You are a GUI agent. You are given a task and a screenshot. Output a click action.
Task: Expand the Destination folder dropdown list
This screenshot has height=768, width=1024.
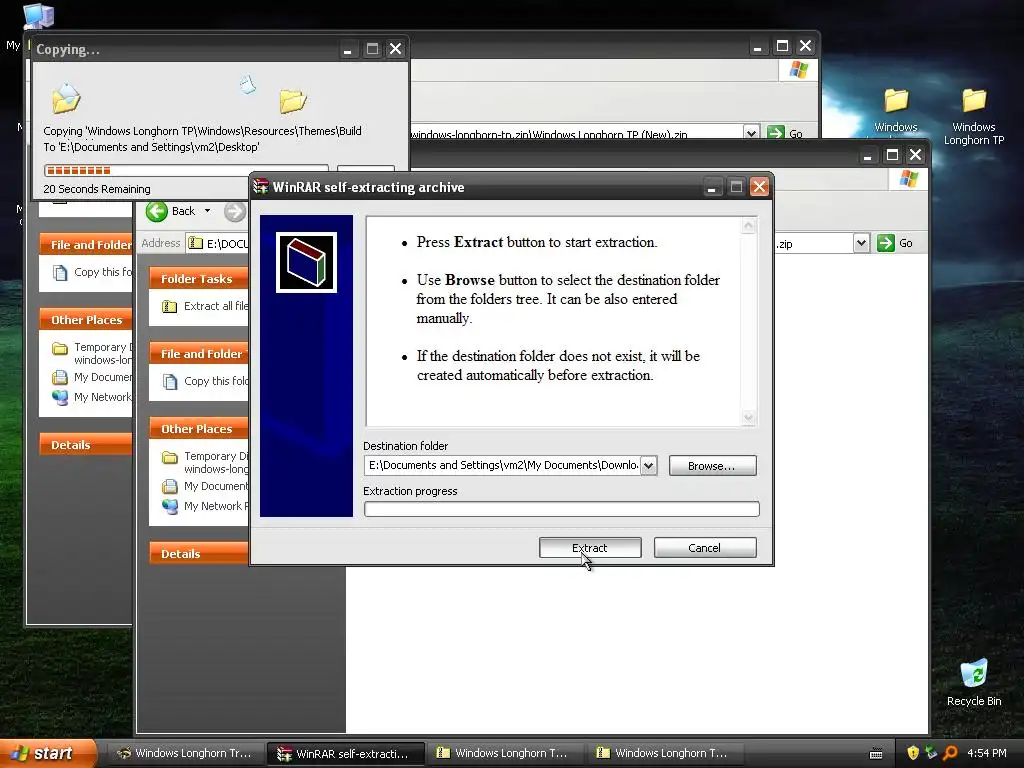pyautogui.click(x=648, y=466)
